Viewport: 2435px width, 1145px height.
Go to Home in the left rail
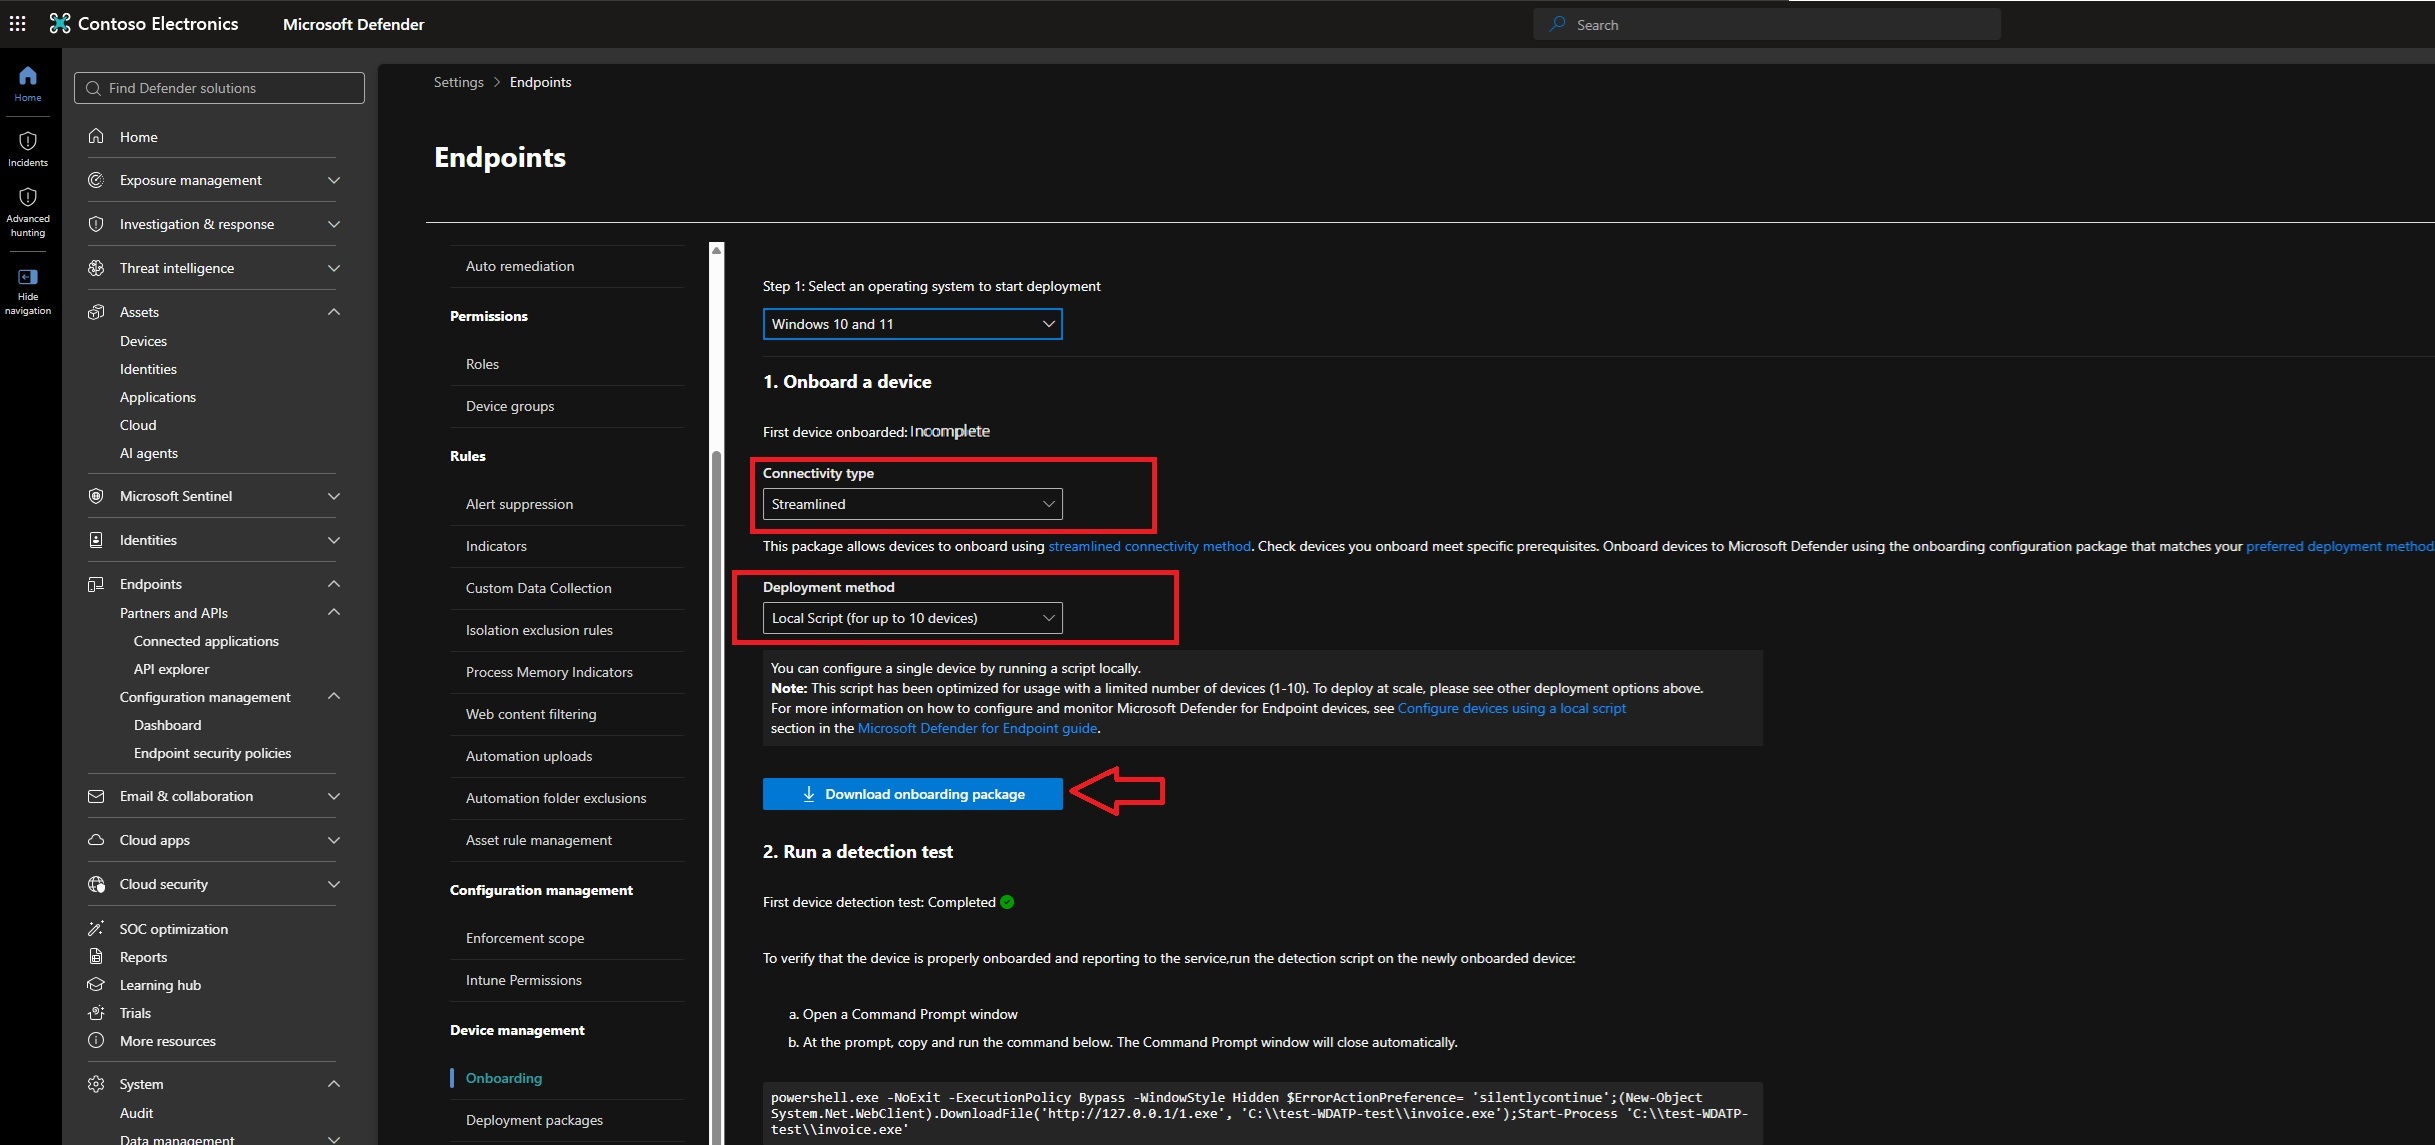click(28, 84)
